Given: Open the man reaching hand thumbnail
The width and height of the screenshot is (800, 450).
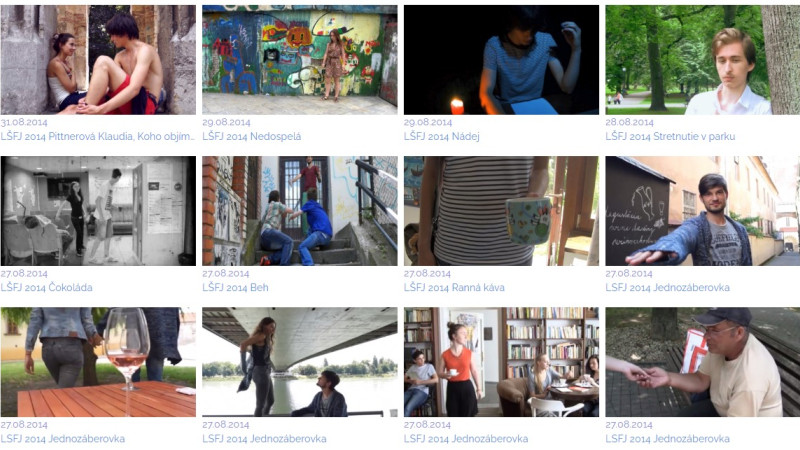Looking at the screenshot, I should [x=703, y=211].
